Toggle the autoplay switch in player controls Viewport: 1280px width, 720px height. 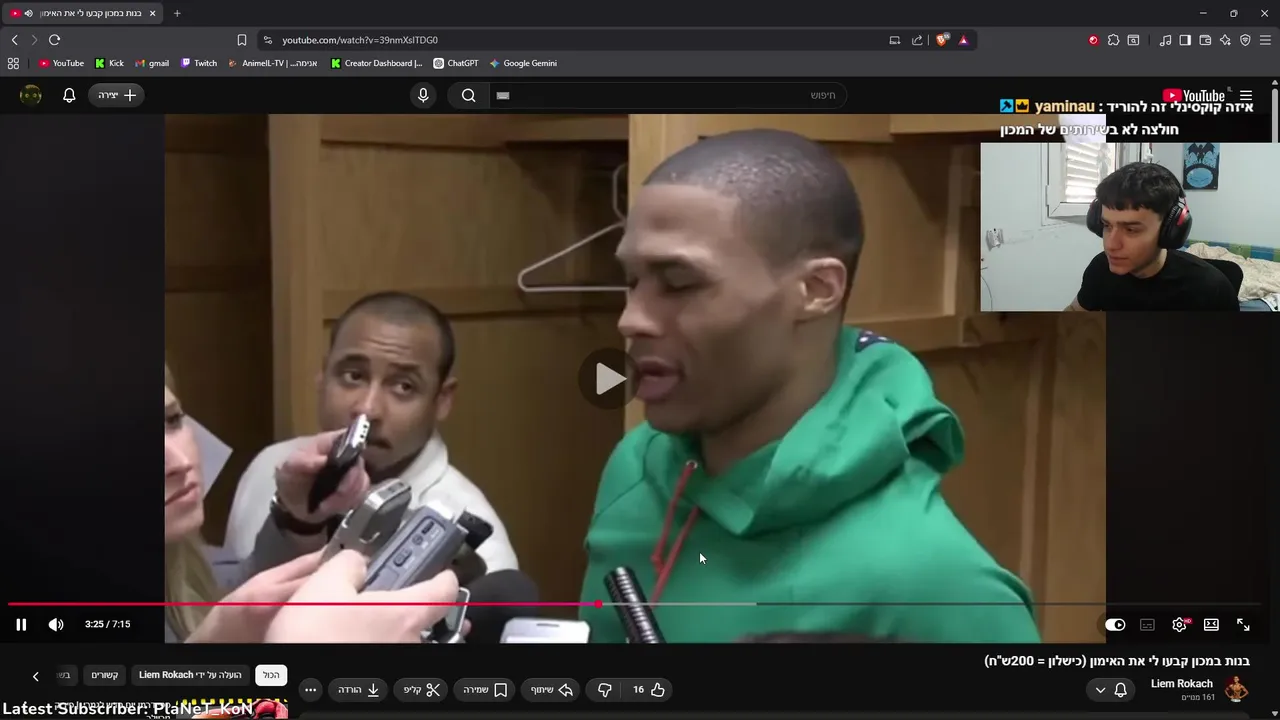1115,624
